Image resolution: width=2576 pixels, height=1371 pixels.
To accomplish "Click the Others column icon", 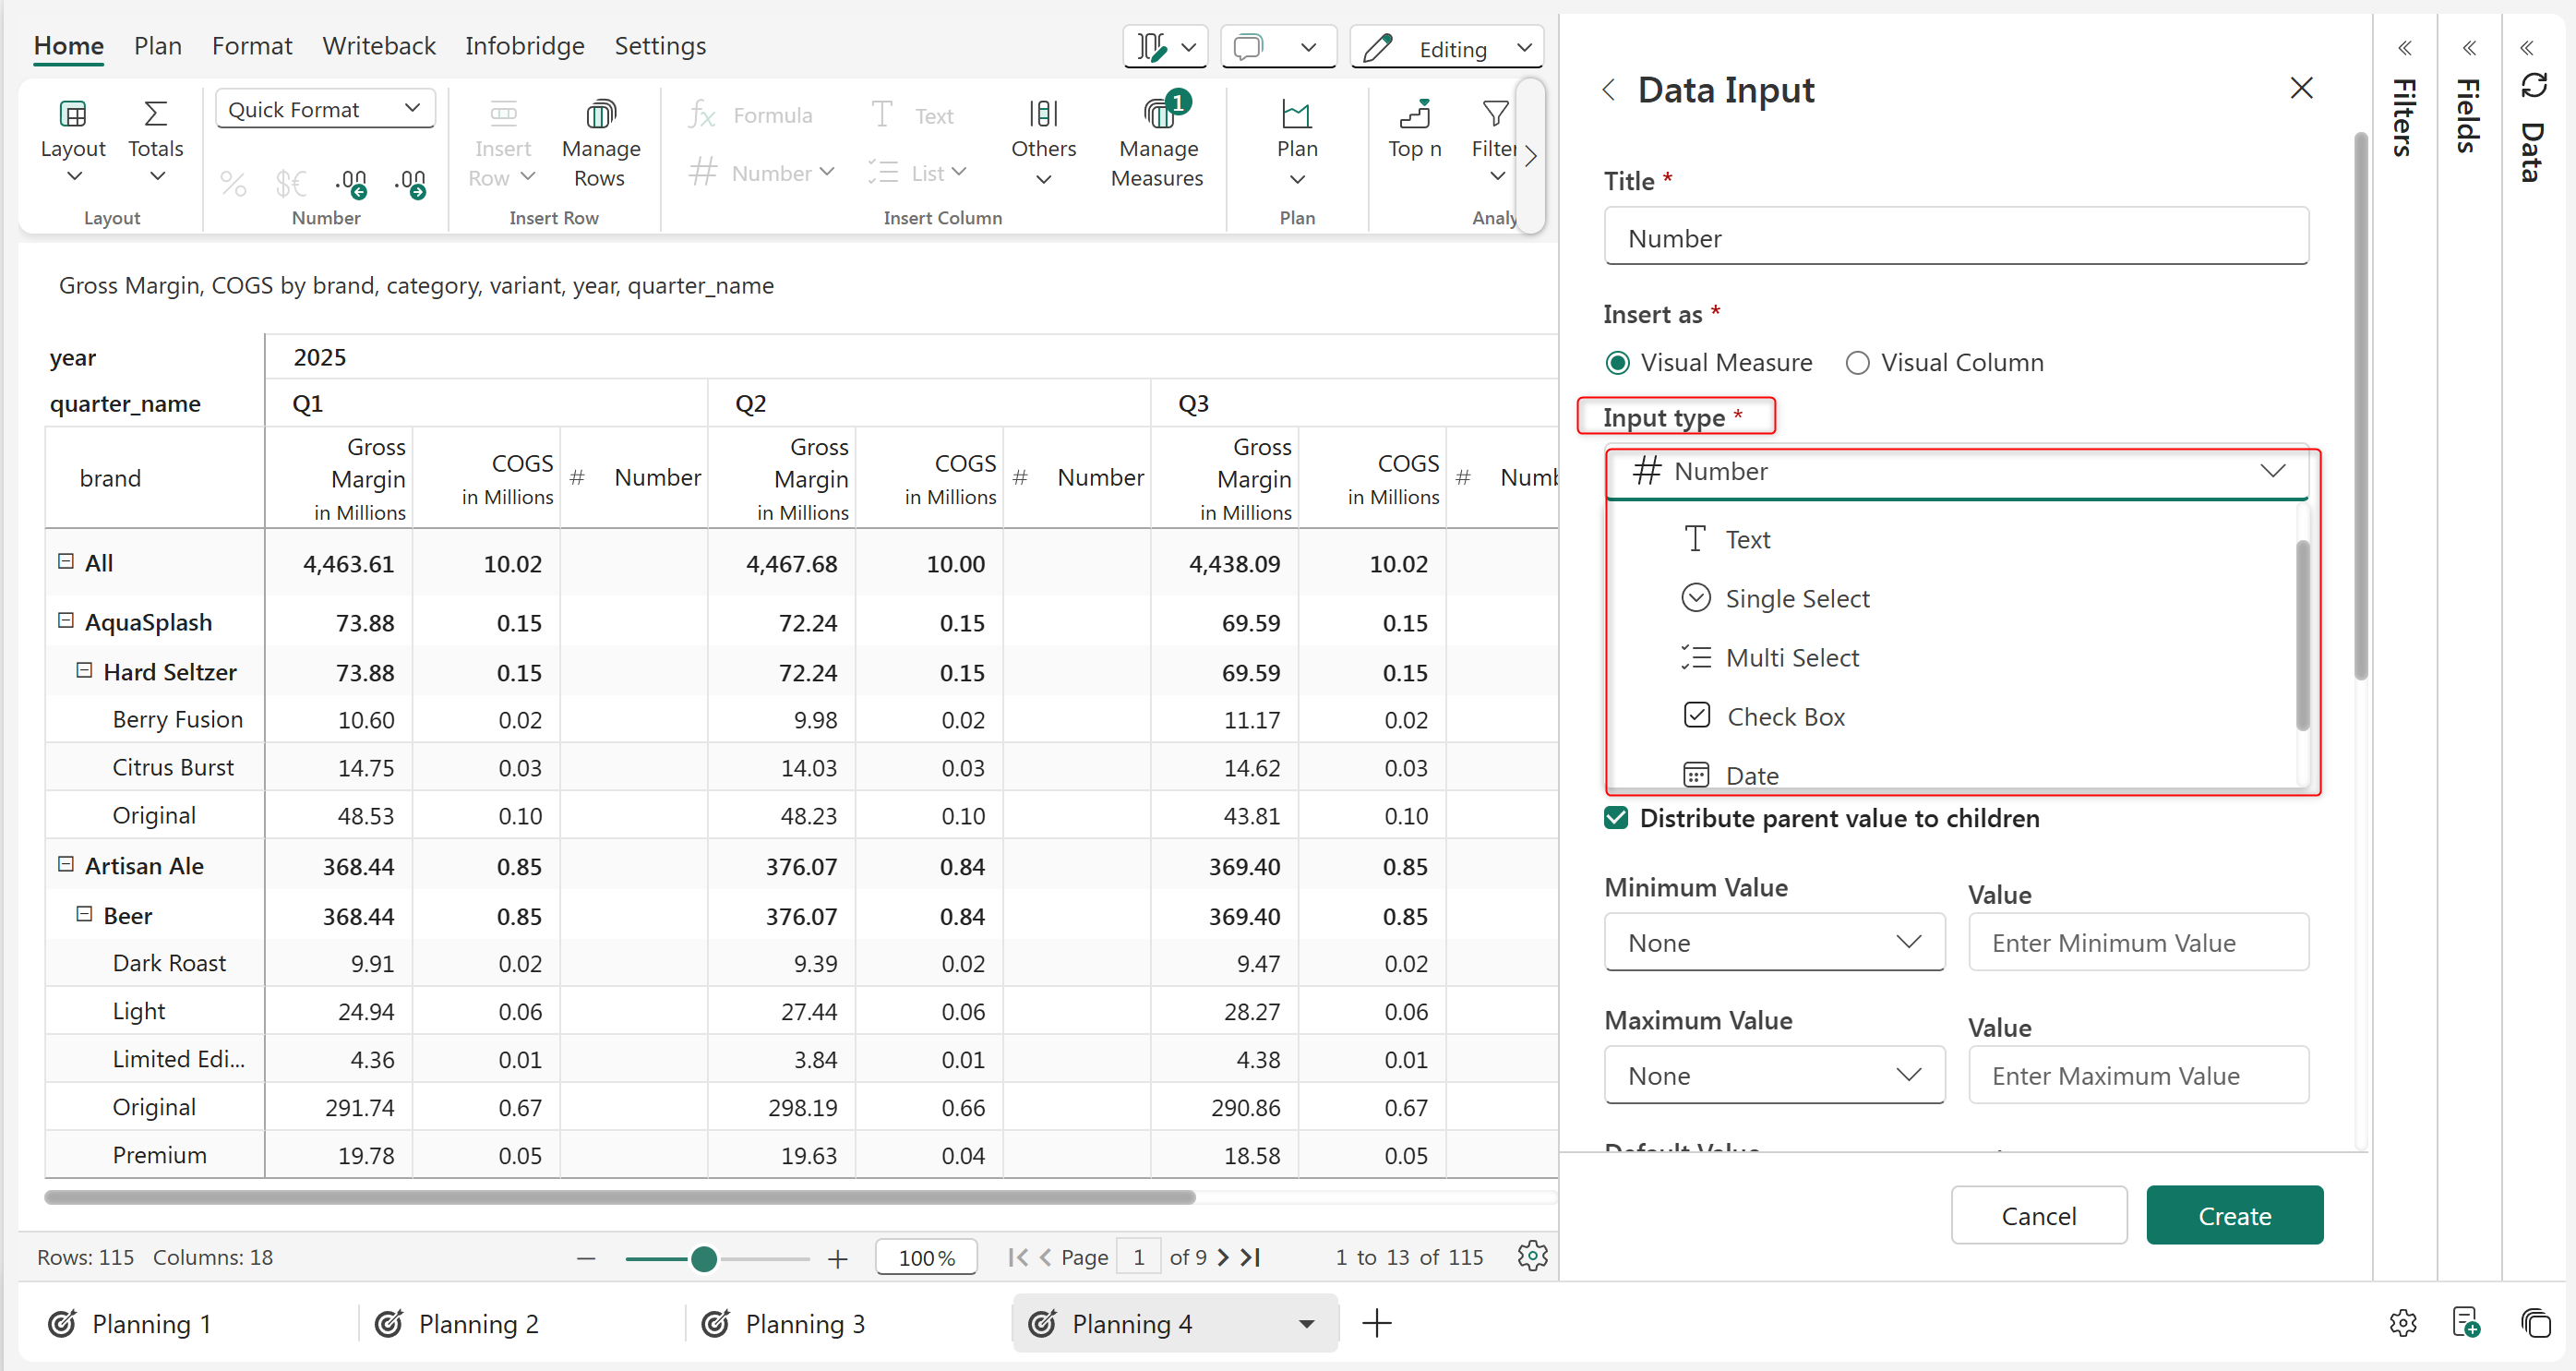I will point(1043,114).
